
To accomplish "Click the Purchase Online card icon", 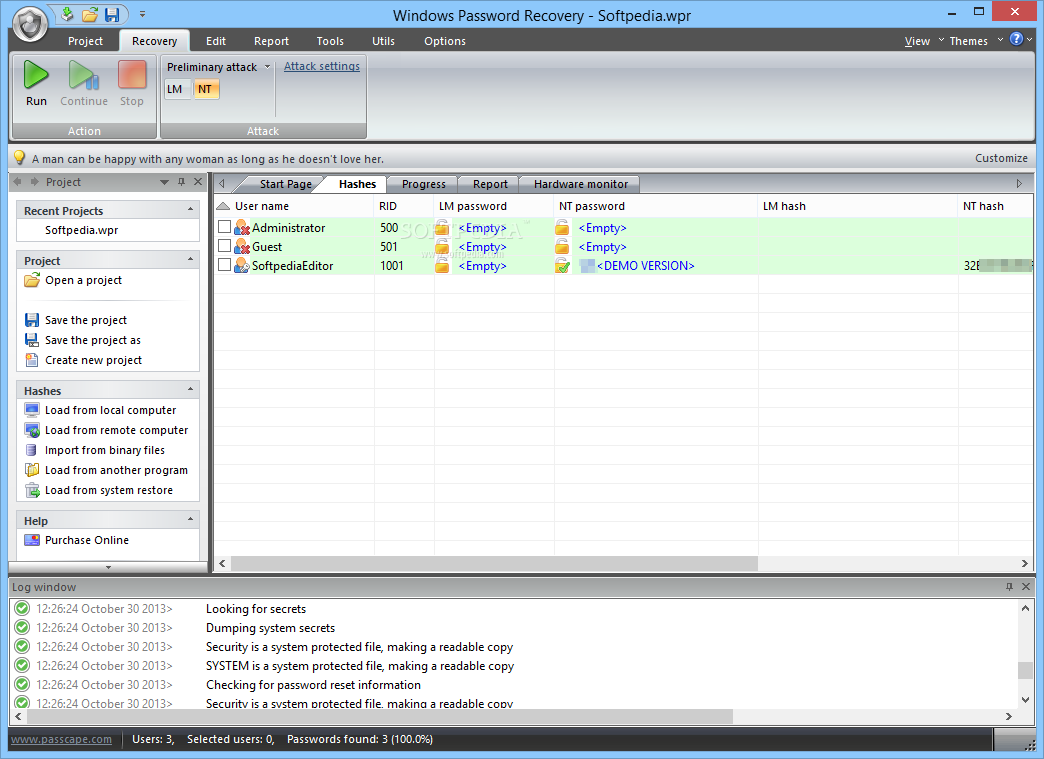I will (31, 540).
